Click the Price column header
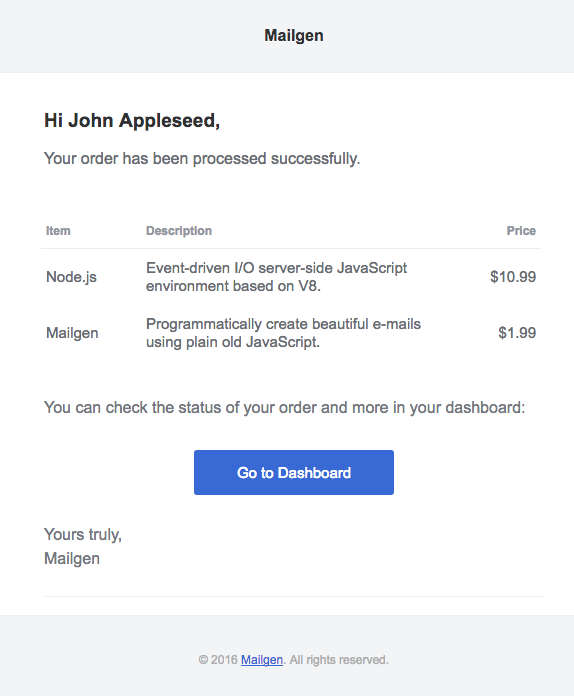 (x=521, y=231)
